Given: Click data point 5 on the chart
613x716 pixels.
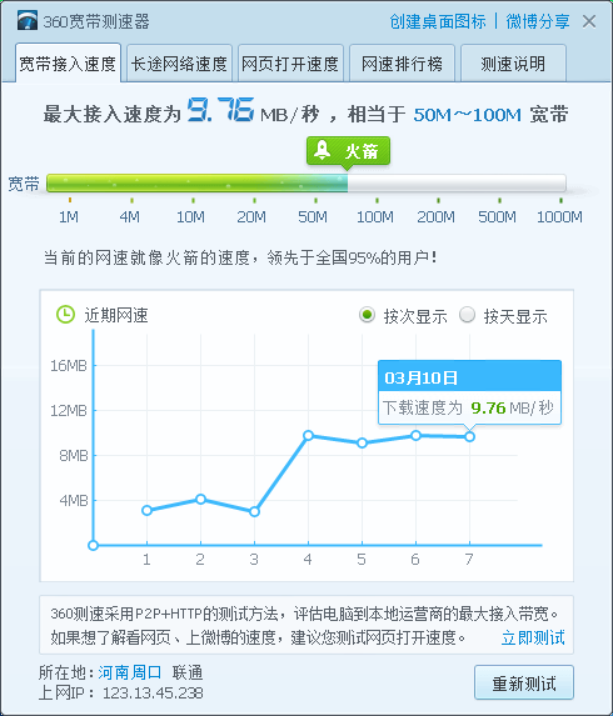Looking at the screenshot, I should tap(362, 443).
